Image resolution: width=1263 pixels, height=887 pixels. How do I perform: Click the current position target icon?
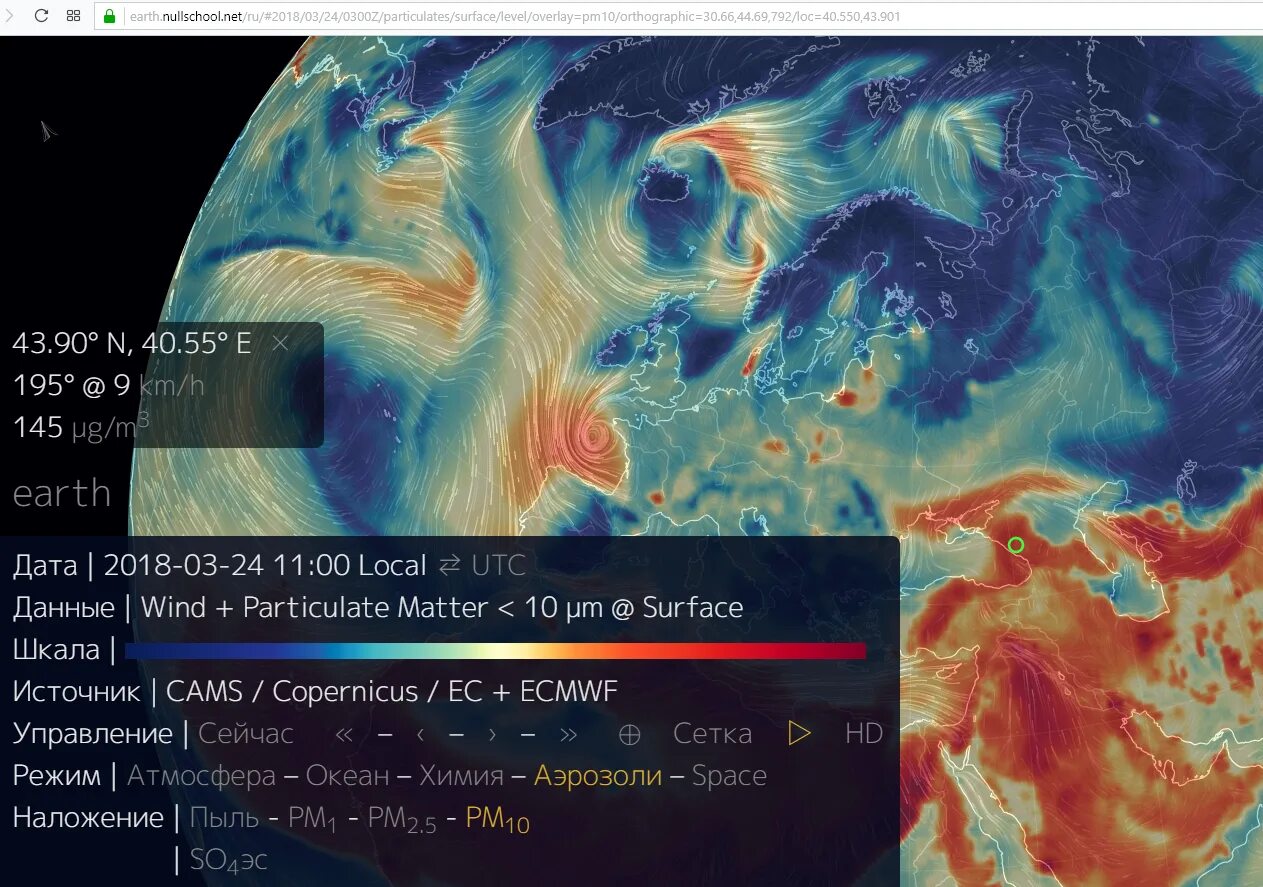point(629,734)
